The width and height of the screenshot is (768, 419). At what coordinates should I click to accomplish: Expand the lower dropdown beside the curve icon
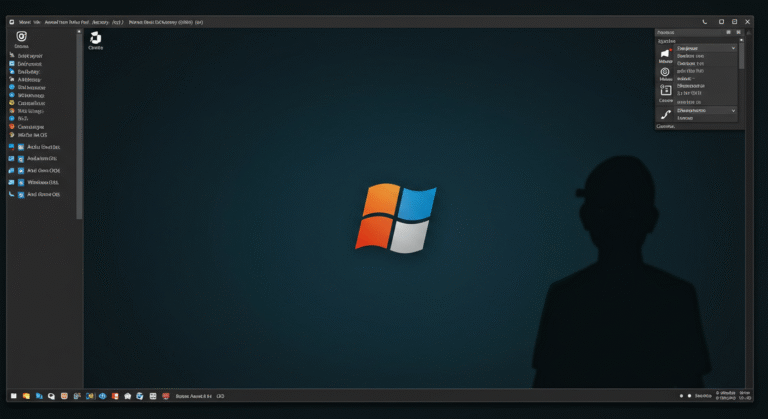pyautogui.click(x=706, y=110)
